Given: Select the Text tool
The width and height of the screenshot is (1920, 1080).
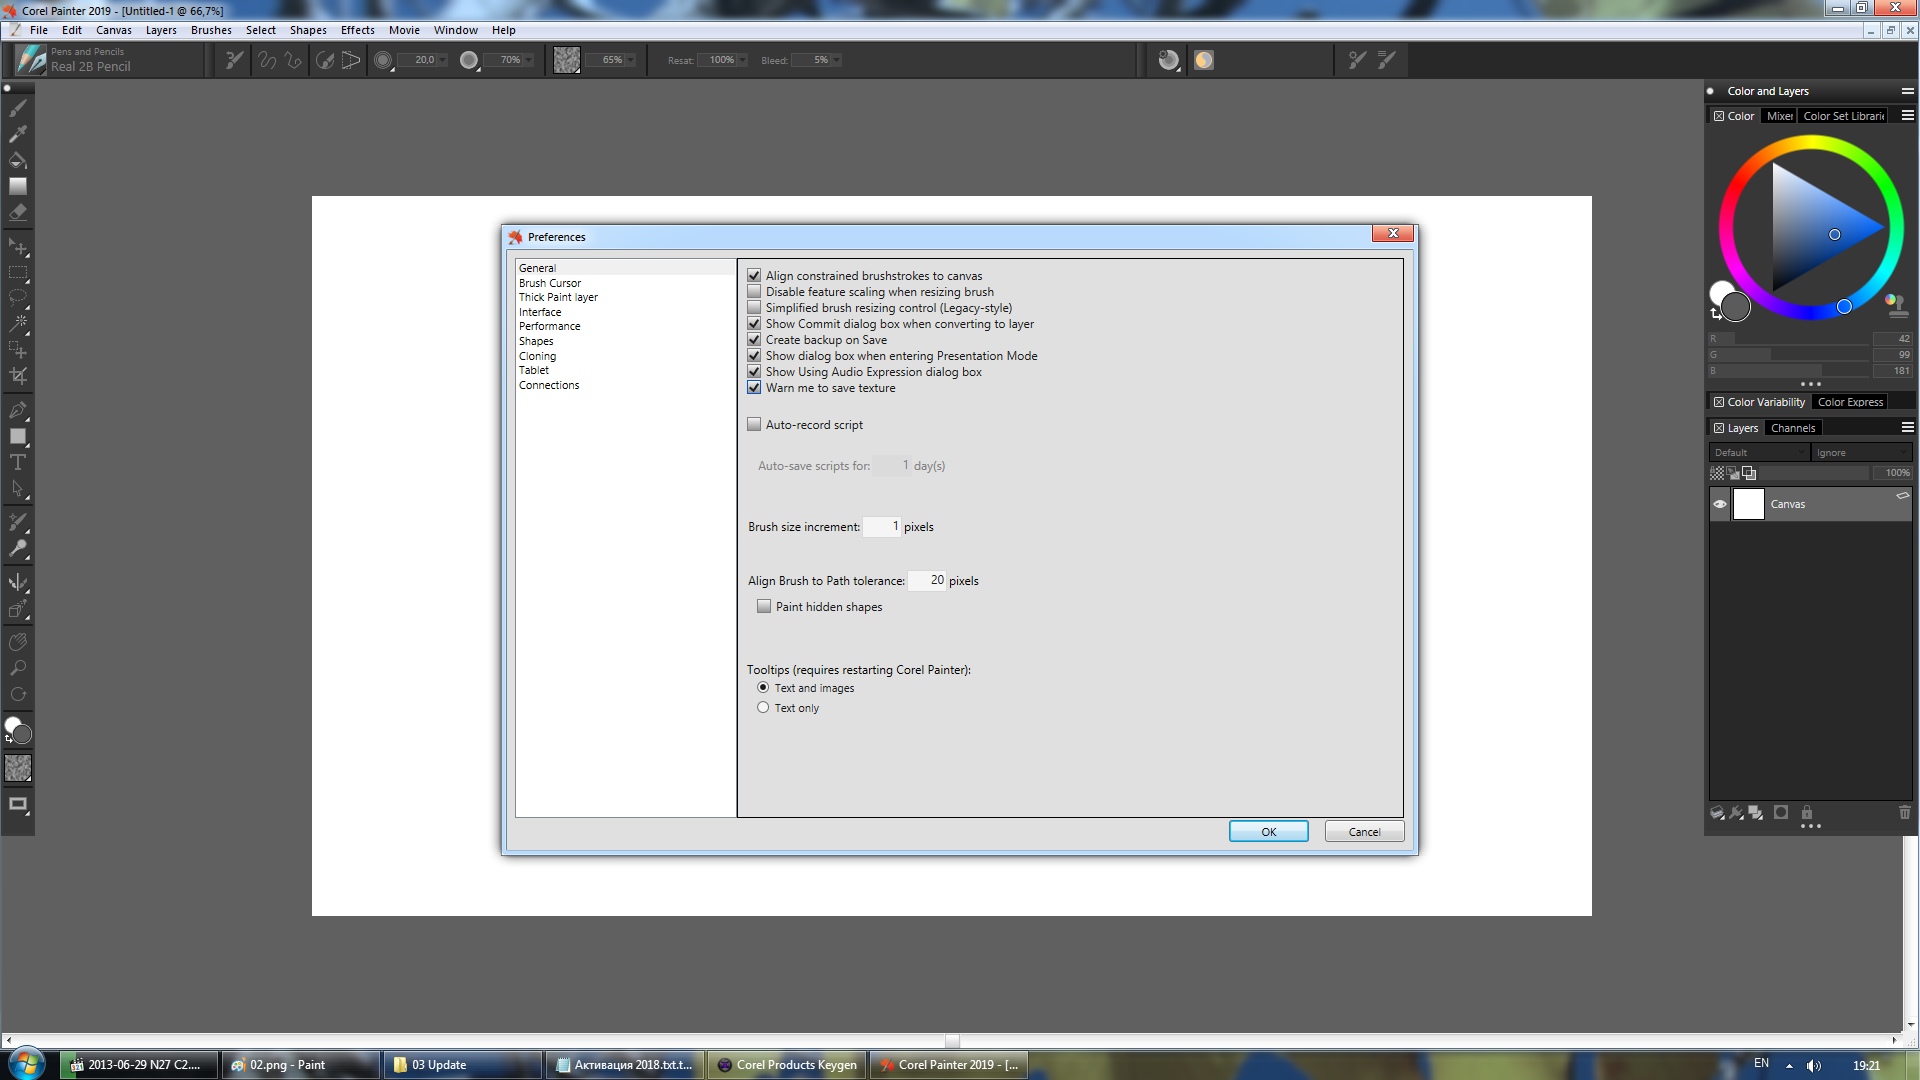Looking at the screenshot, I should pyautogui.click(x=17, y=462).
